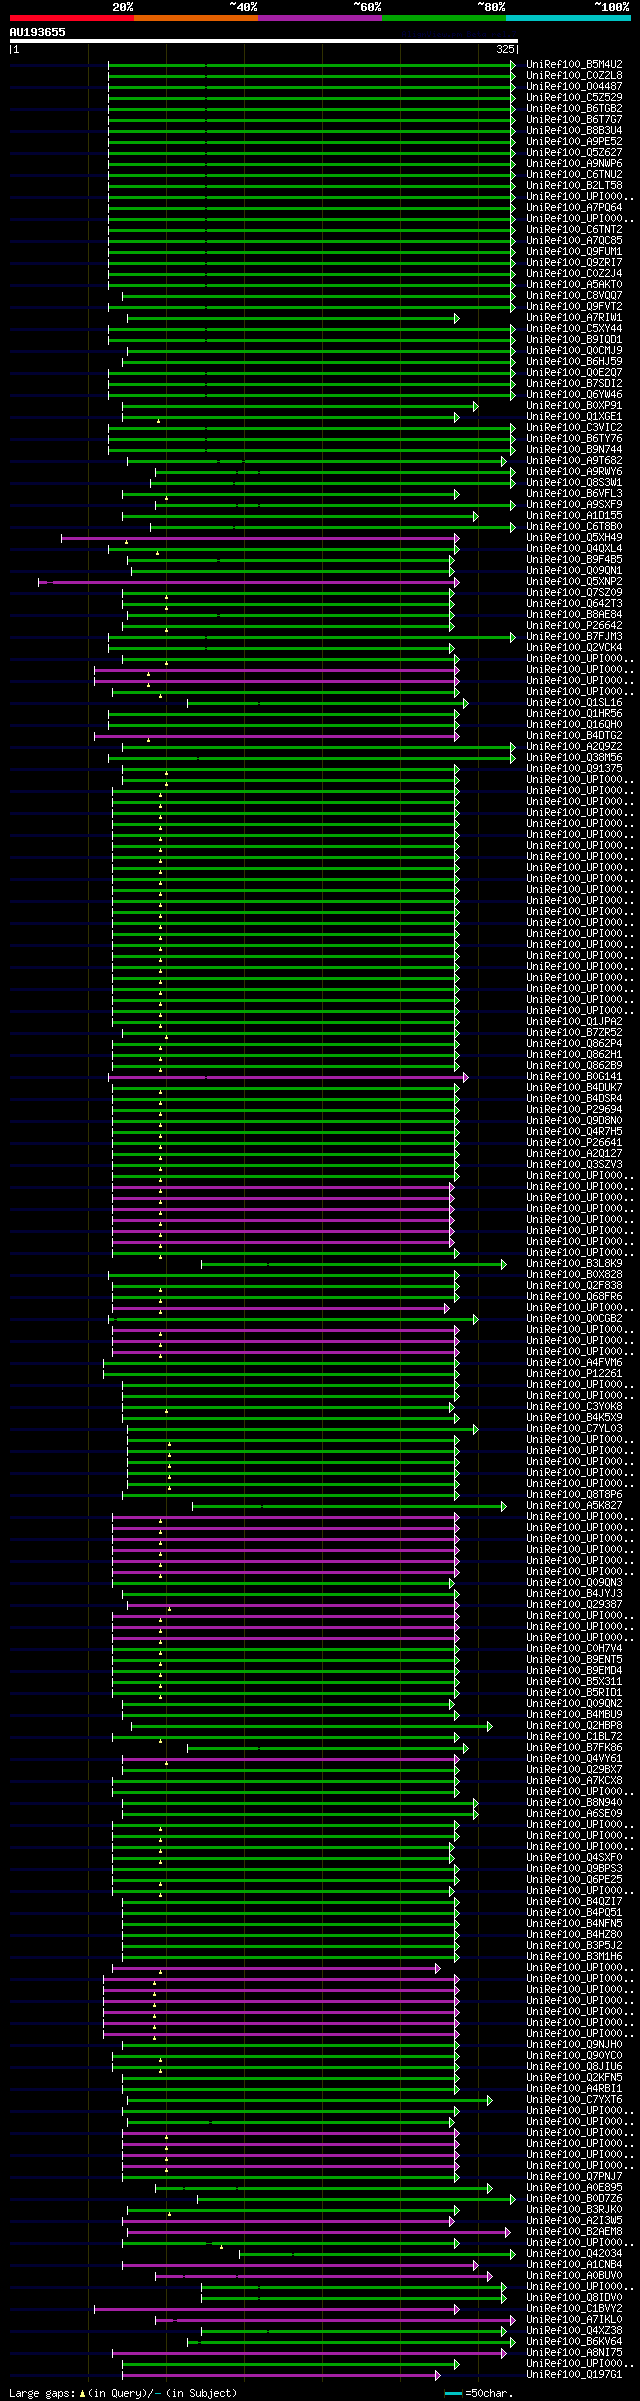Select hit UniRef100_C0Z2L8
640x2401 pixels.
click(x=574, y=75)
